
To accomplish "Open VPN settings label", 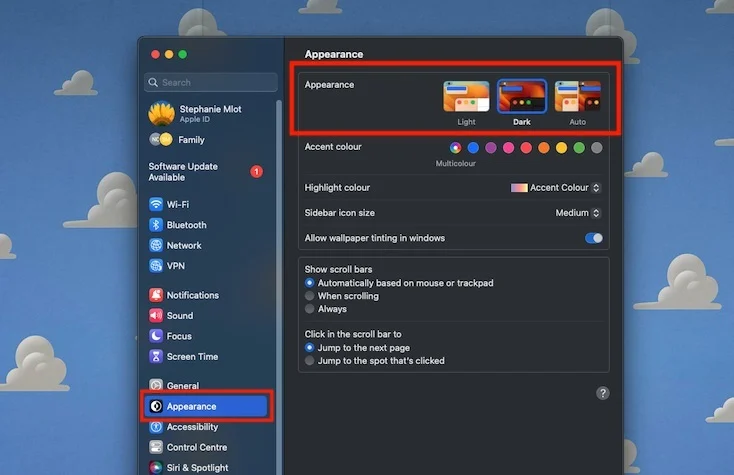I will pyautogui.click(x=176, y=266).
